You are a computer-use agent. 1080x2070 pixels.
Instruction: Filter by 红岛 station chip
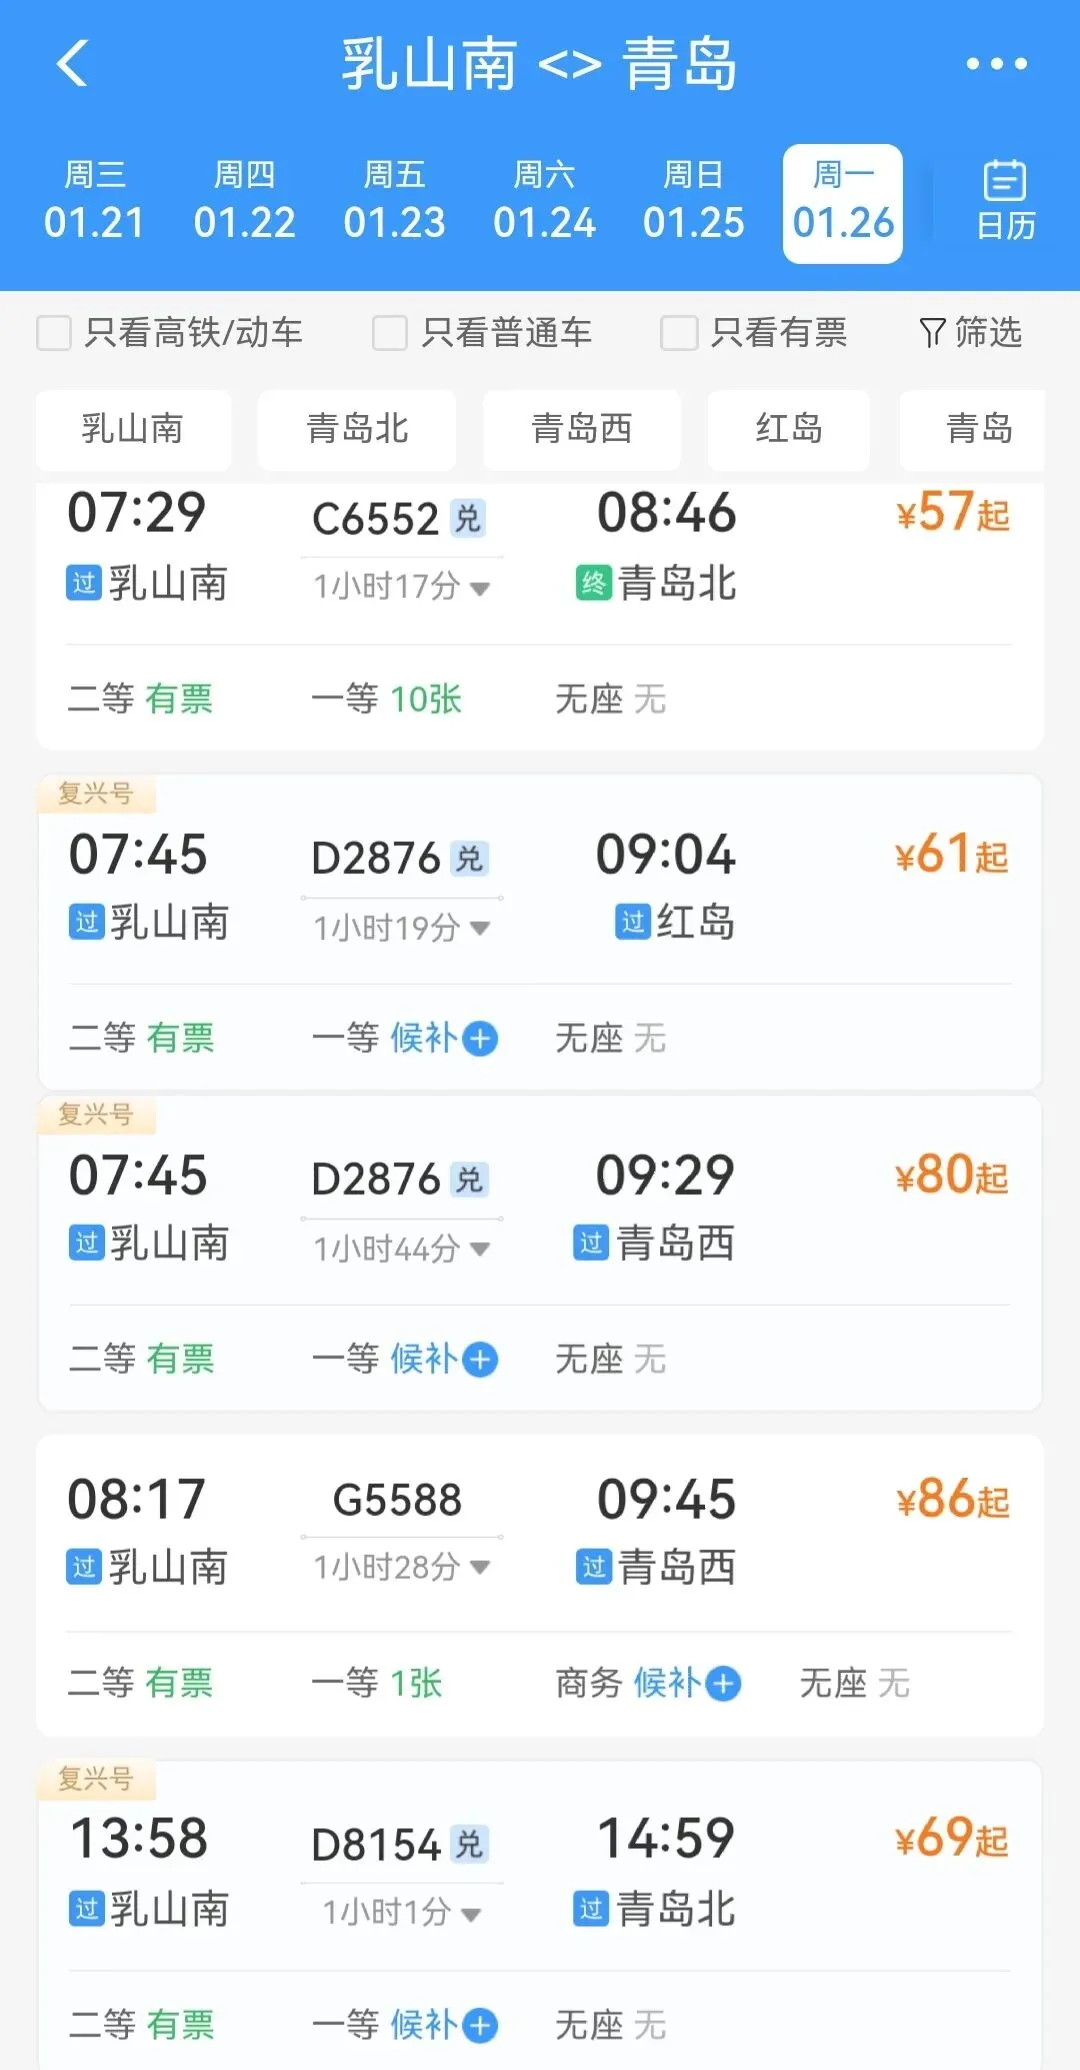pyautogui.click(x=788, y=429)
